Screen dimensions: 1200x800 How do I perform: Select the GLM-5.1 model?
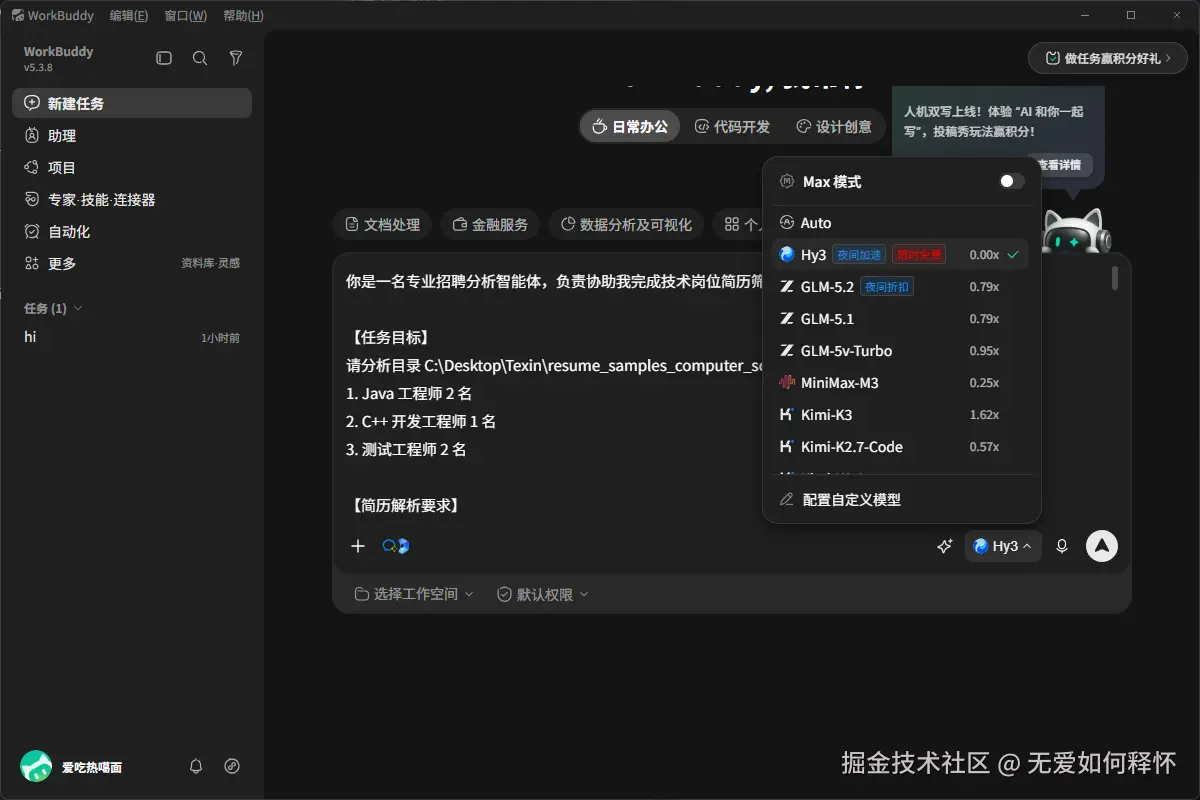pos(902,319)
